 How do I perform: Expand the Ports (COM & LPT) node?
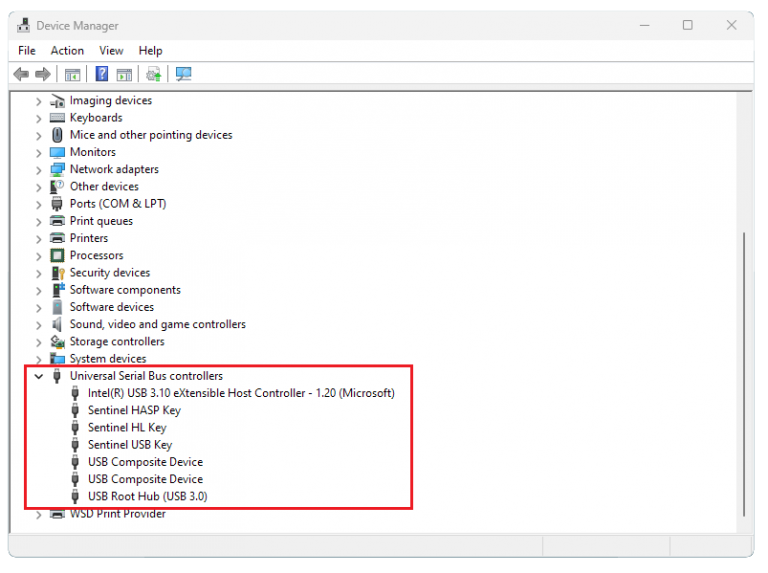pos(39,205)
